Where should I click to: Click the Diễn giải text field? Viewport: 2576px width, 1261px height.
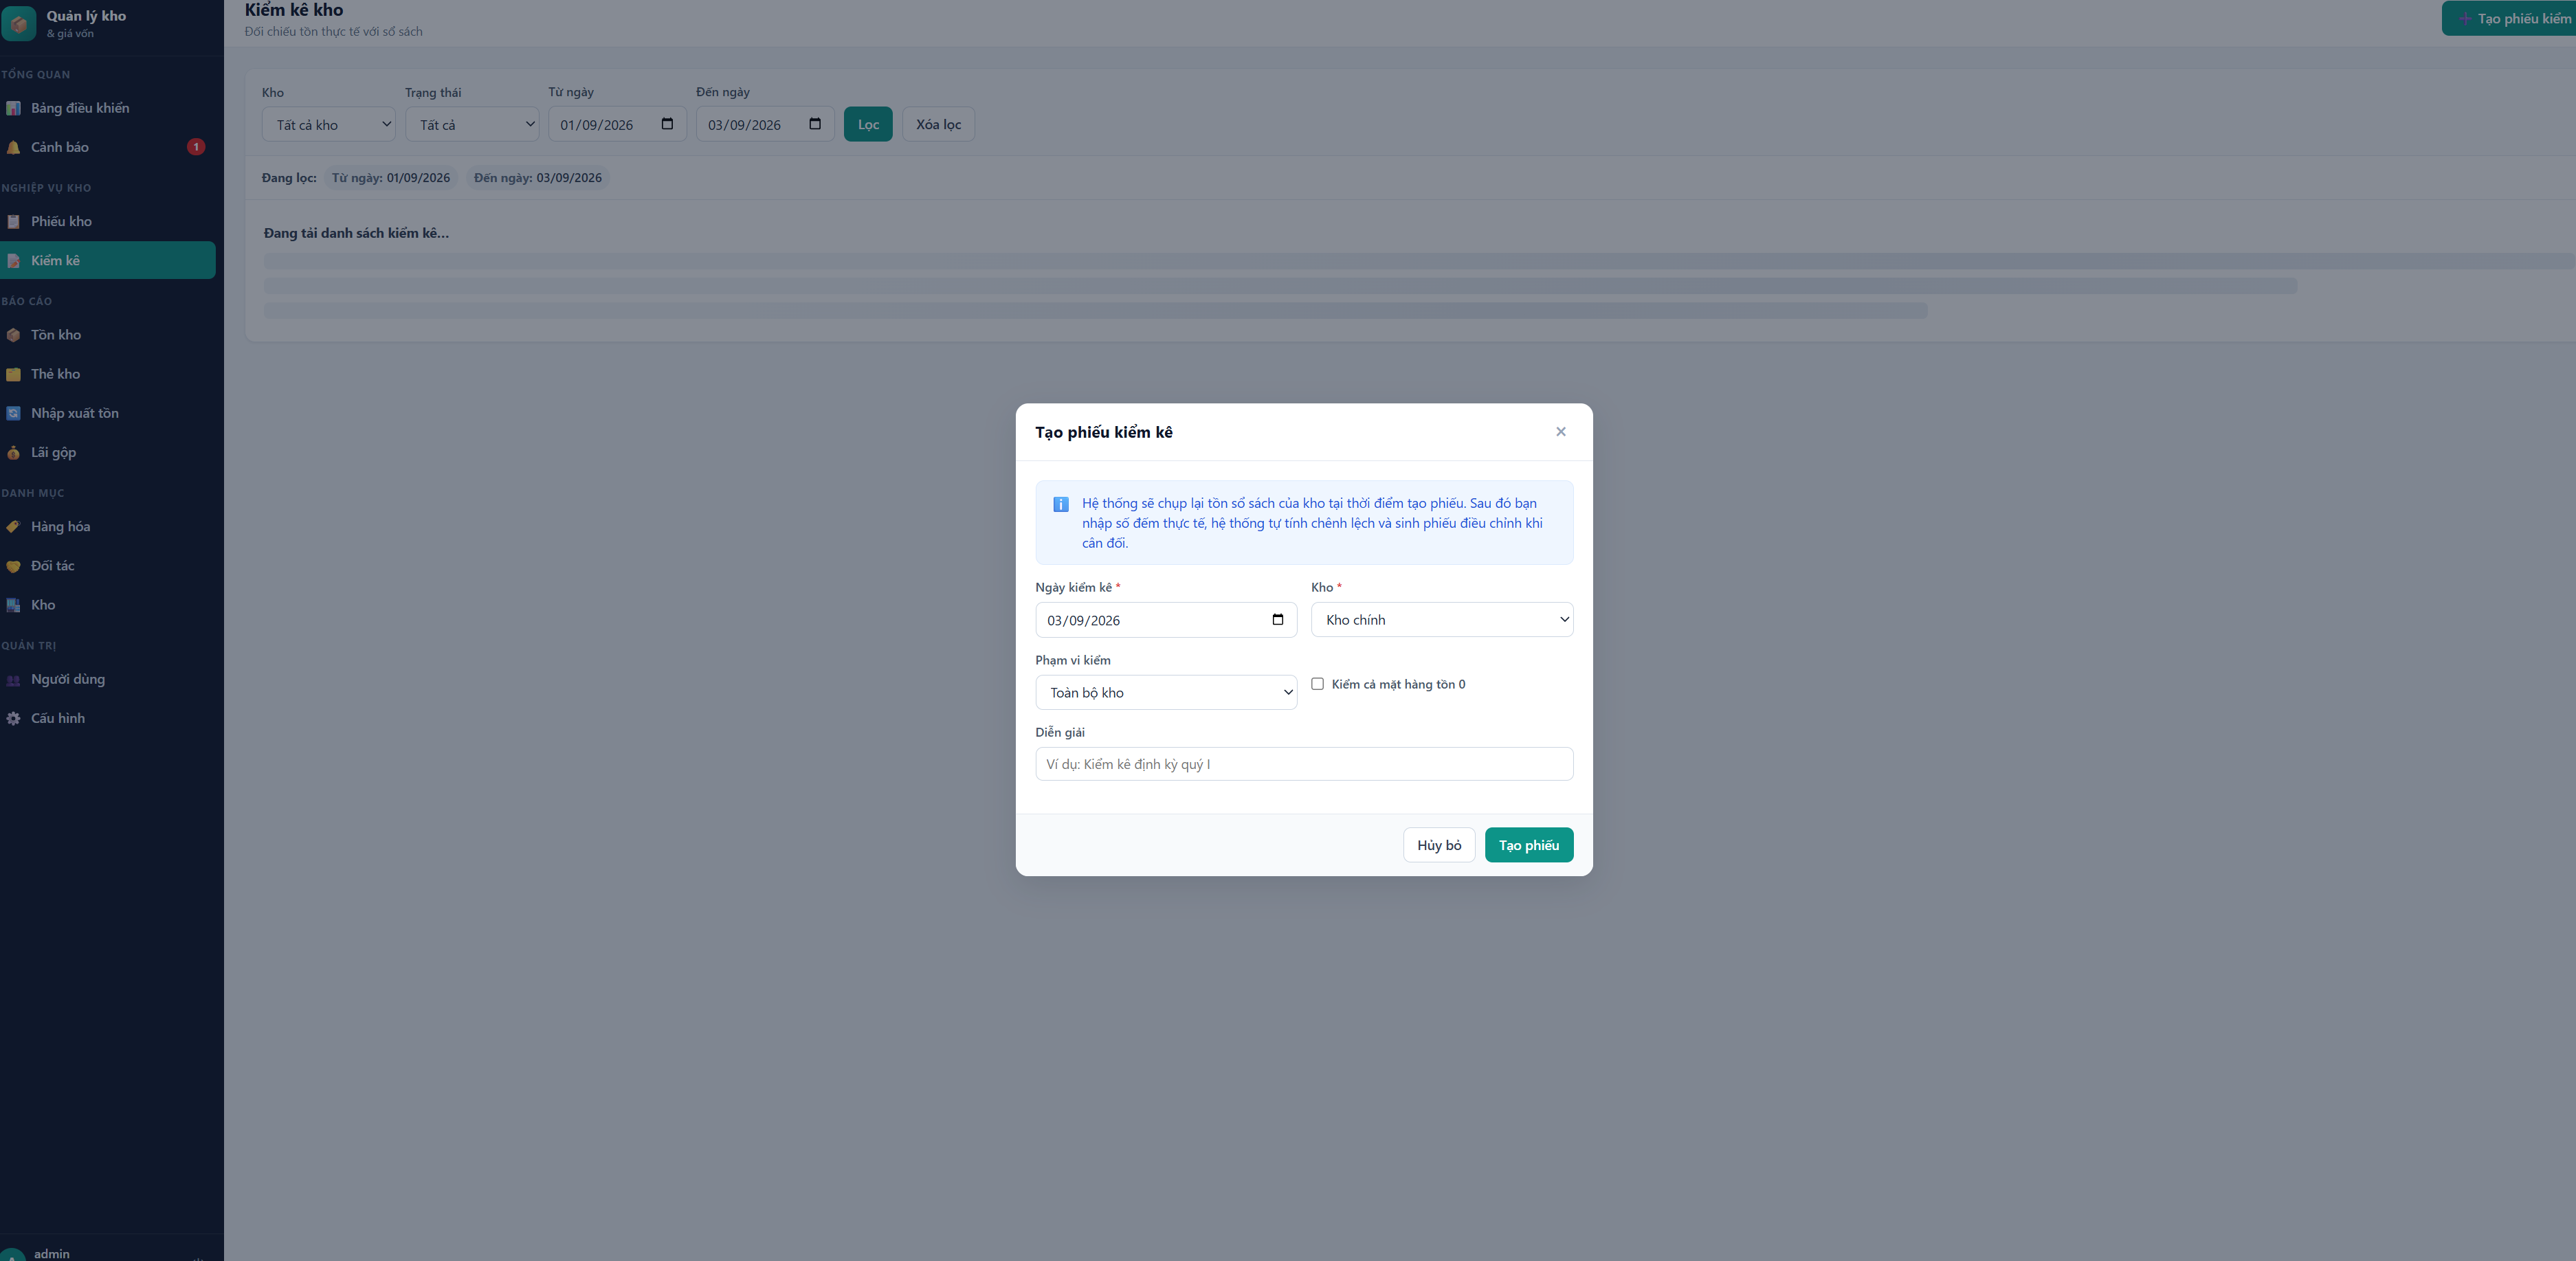tap(1304, 765)
